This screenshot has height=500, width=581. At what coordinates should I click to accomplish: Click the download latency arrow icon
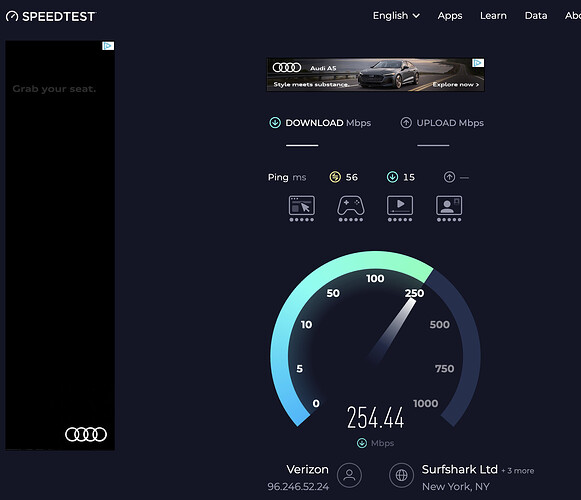pos(392,177)
